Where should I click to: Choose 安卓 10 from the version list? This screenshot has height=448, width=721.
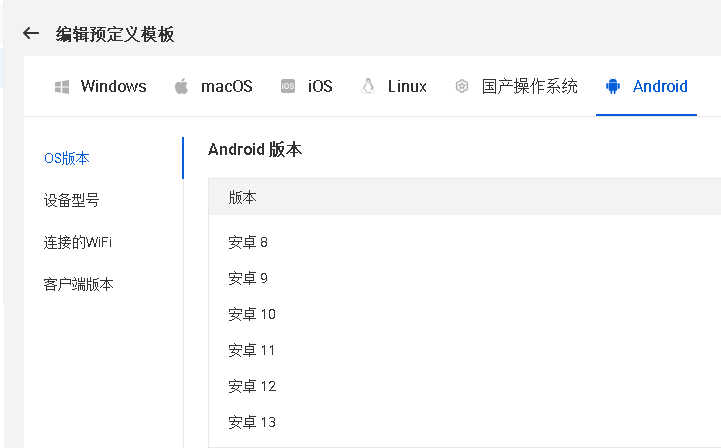point(252,314)
